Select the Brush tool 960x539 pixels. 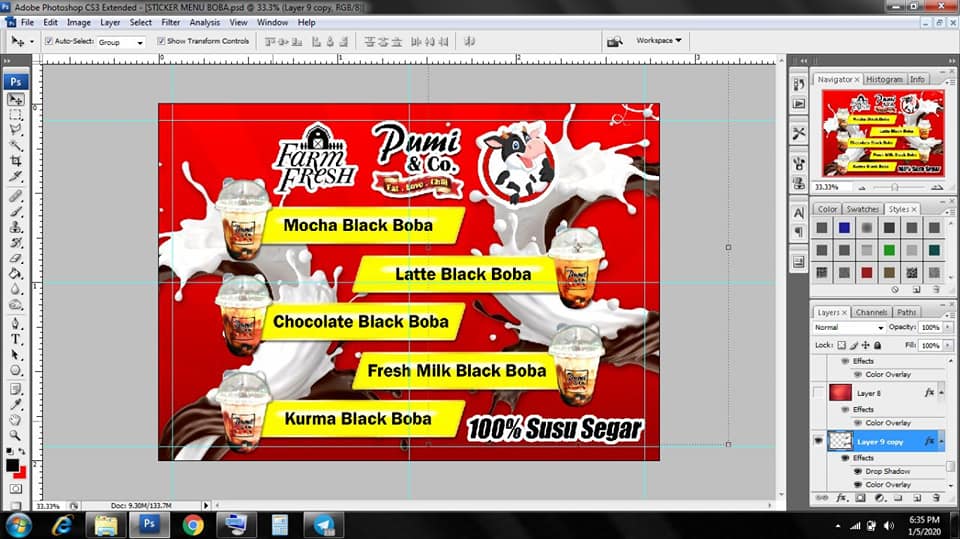[16, 212]
